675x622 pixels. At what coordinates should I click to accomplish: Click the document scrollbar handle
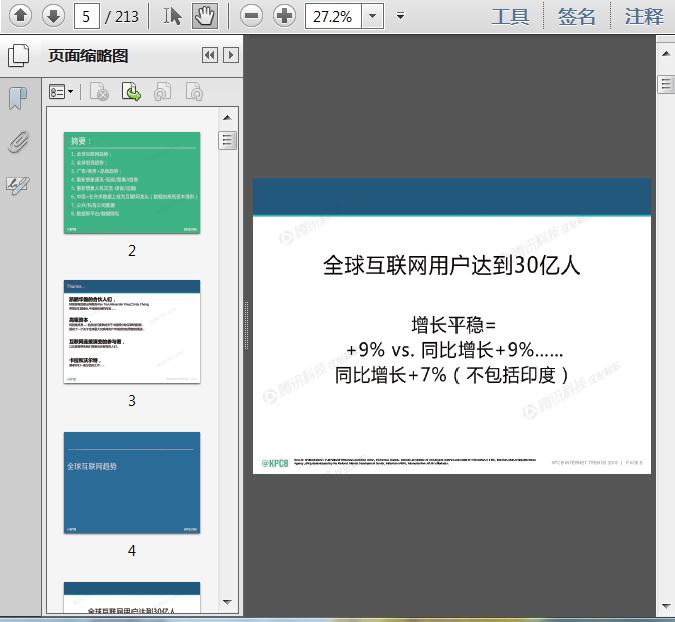666,84
